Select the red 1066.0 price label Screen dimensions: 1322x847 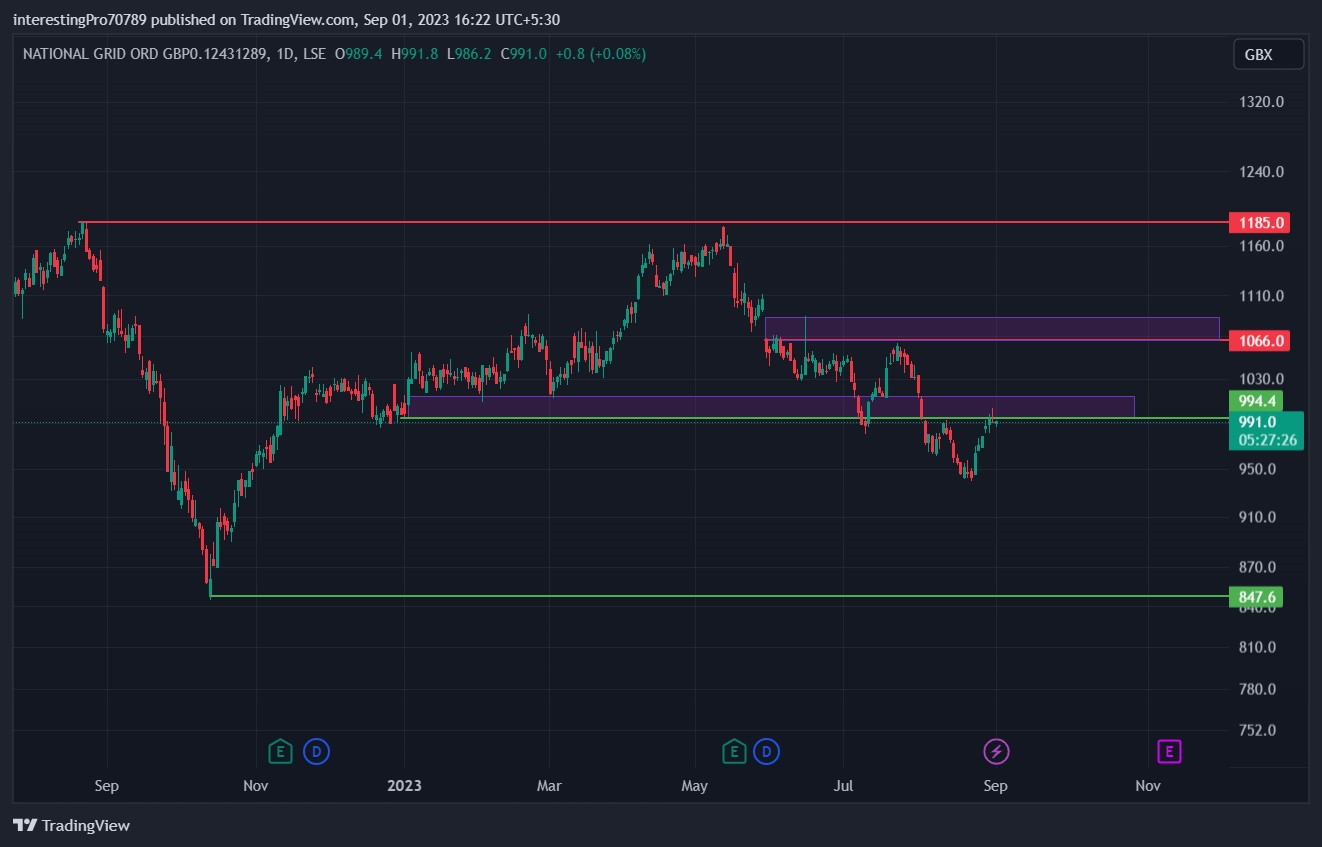click(1259, 341)
